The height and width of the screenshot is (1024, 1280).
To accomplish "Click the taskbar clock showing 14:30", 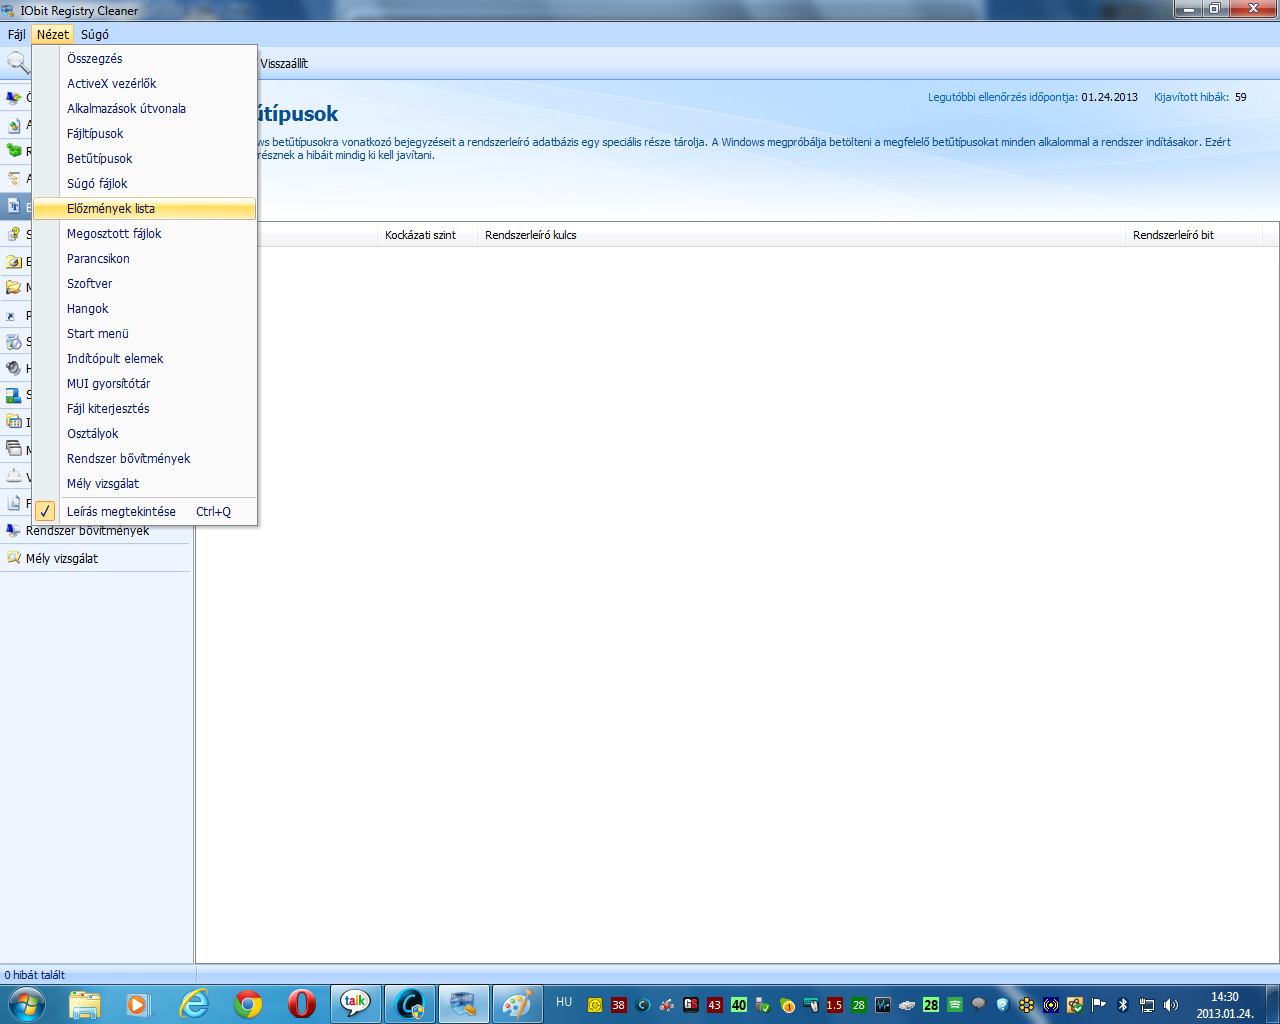I will click(x=1225, y=1005).
